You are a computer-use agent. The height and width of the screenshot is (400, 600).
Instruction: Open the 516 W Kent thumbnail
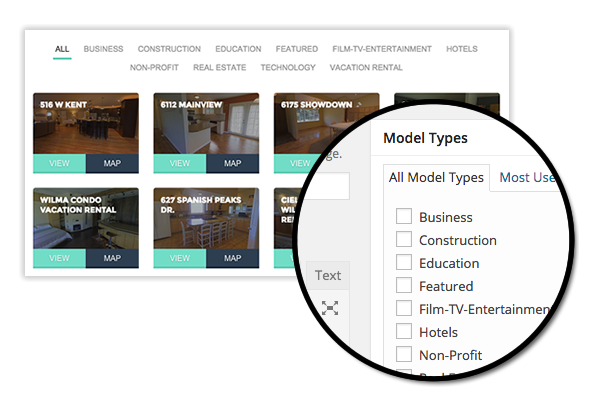[86, 124]
